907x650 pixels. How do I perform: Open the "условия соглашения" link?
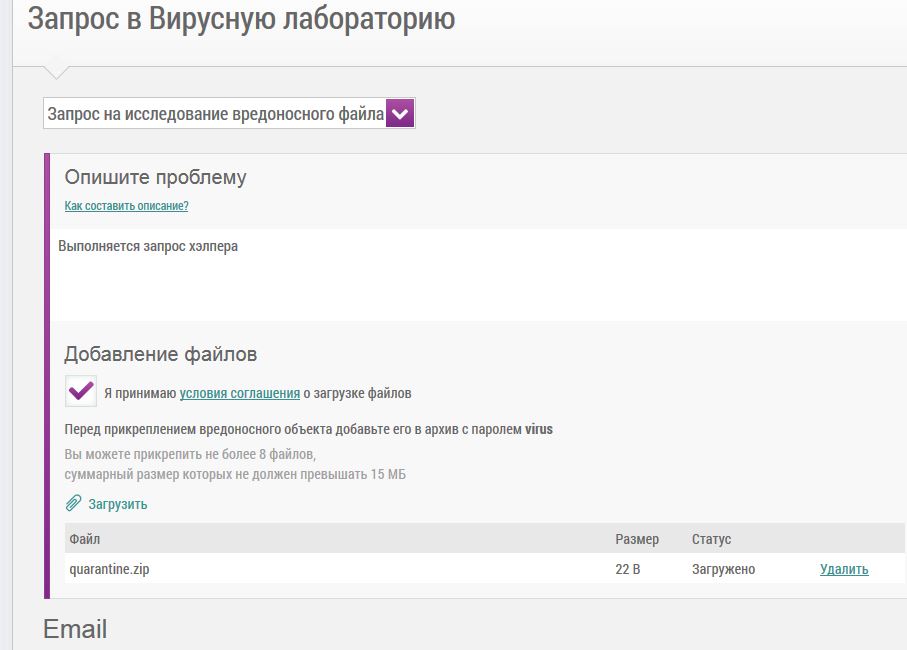click(x=240, y=393)
